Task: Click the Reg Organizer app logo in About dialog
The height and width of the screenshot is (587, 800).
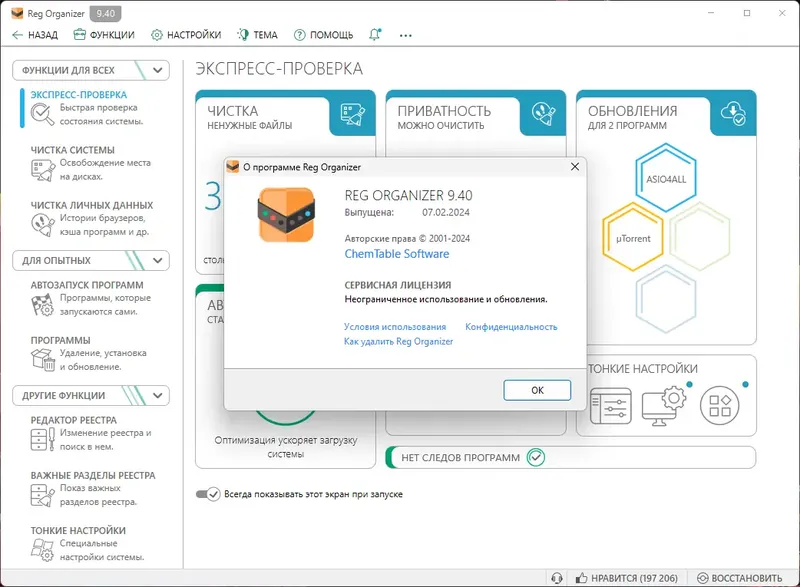Action: pyautogui.click(x=286, y=215)
